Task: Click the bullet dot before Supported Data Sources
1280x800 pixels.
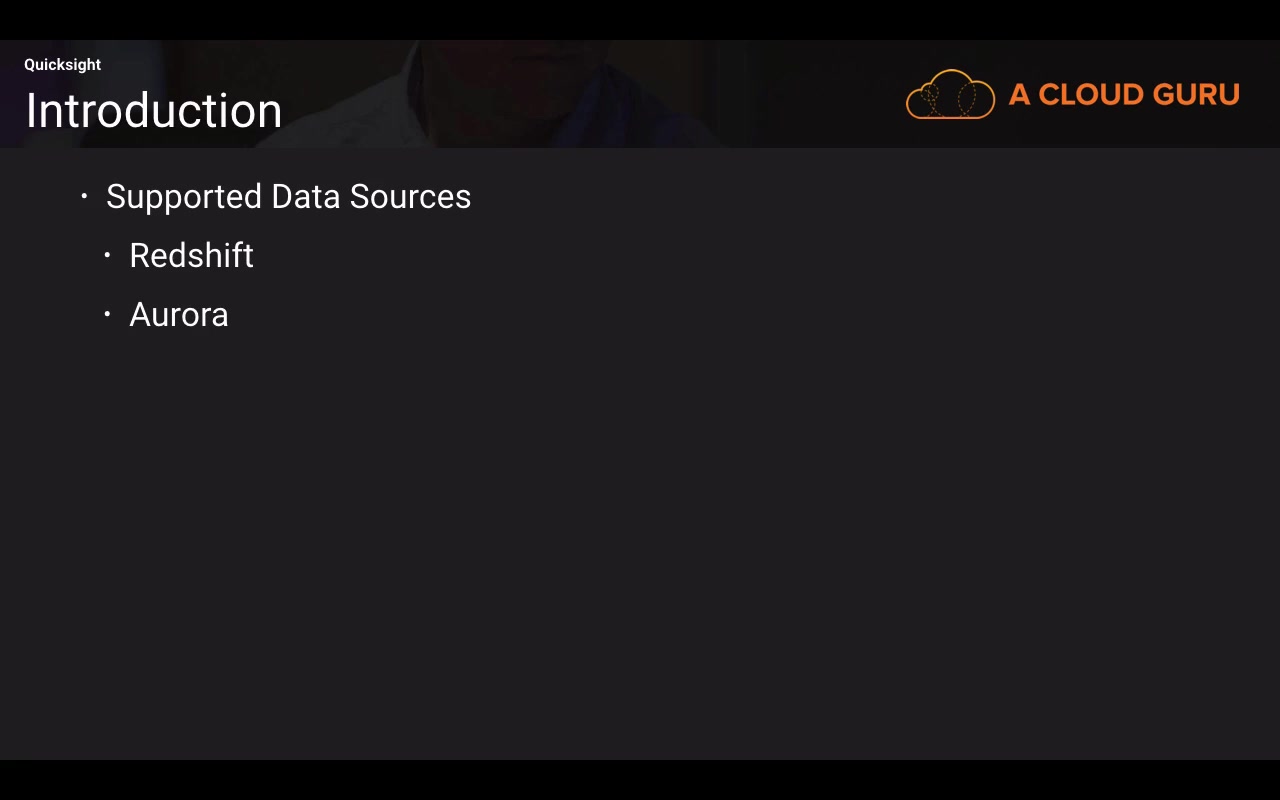Action: point(84,197)
